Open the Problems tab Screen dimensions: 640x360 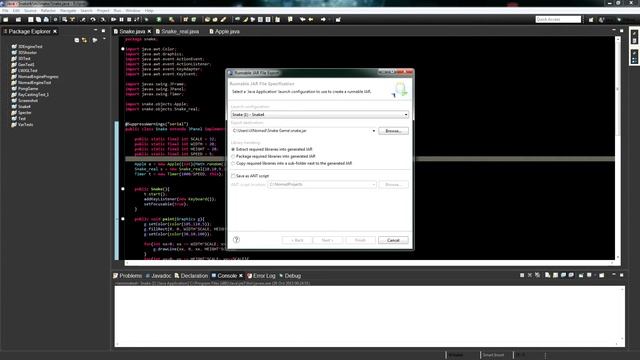tap(127, 276)
